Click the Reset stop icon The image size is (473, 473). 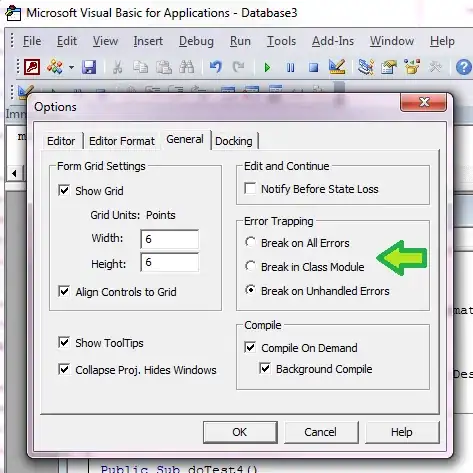point(313,68)
